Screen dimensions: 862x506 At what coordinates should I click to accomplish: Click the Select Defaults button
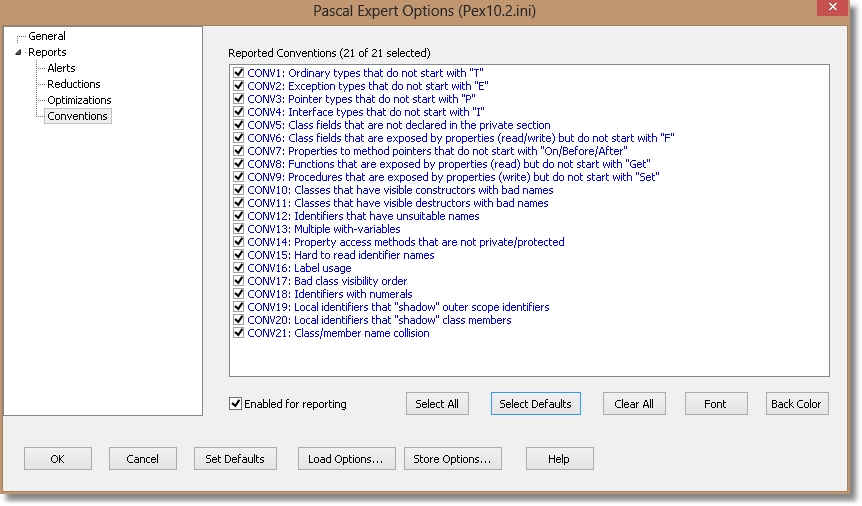(x=535, y=404)
